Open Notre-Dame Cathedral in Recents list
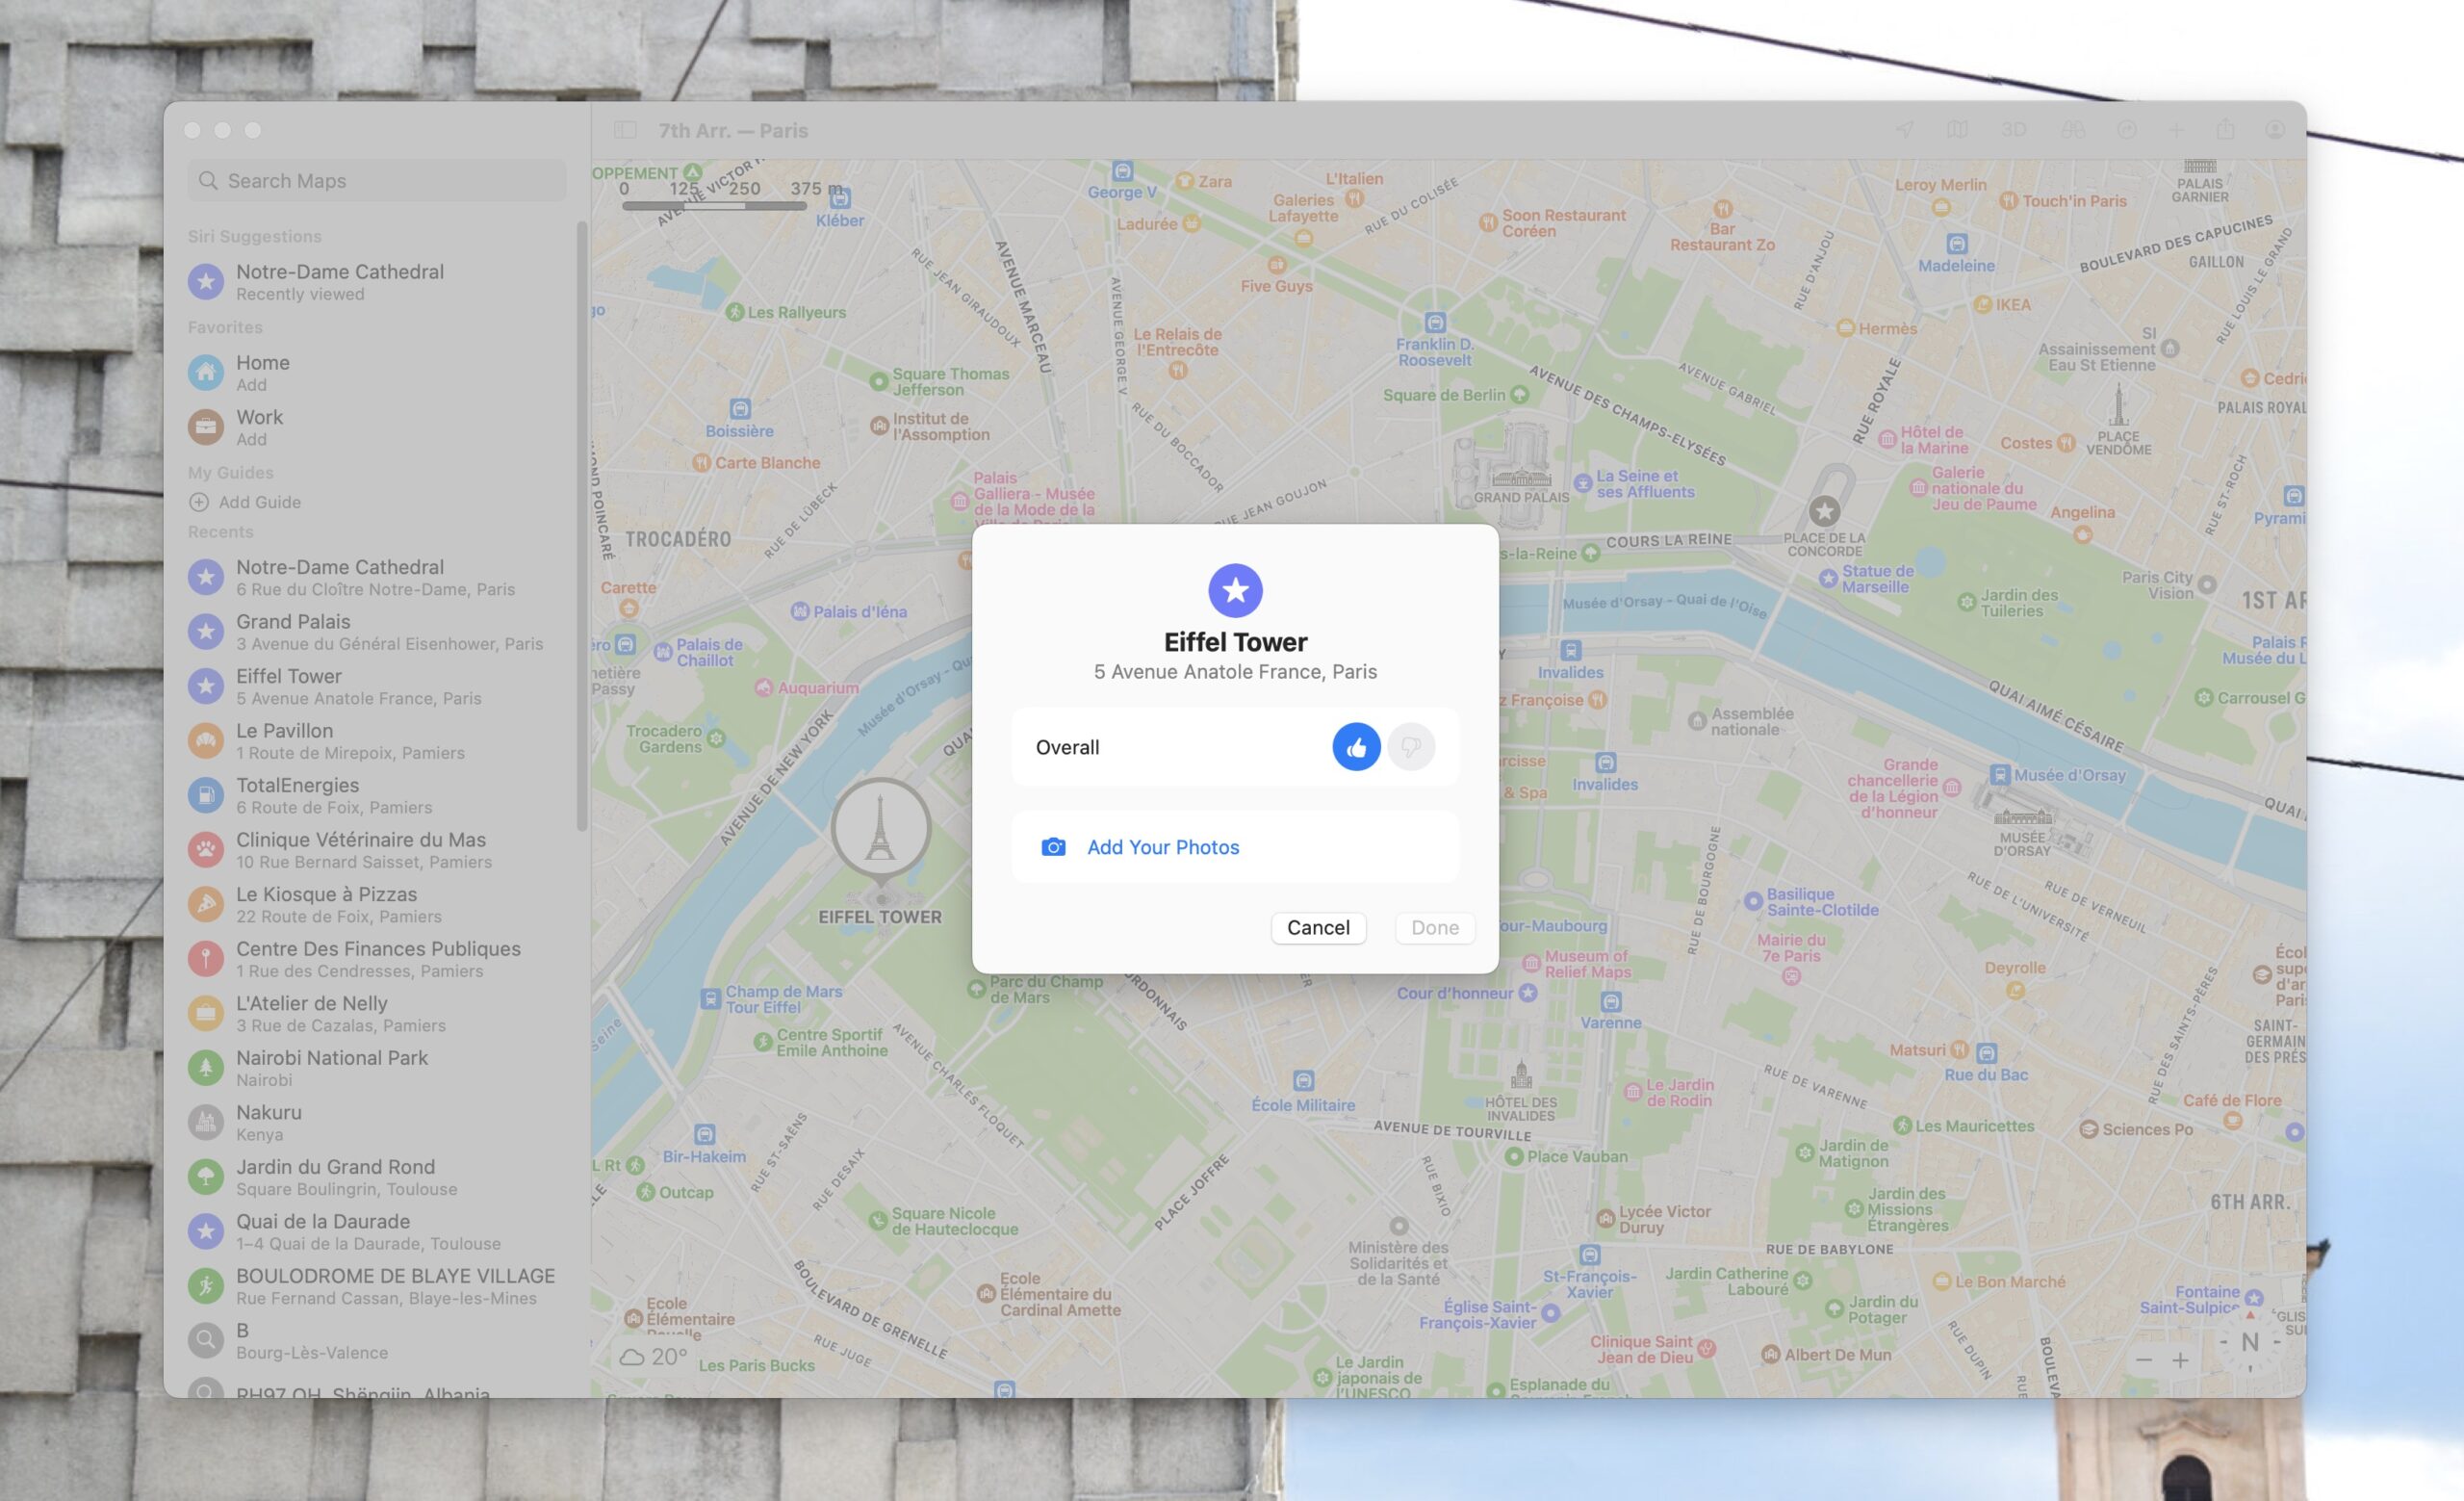 click(x=377, y=577)
